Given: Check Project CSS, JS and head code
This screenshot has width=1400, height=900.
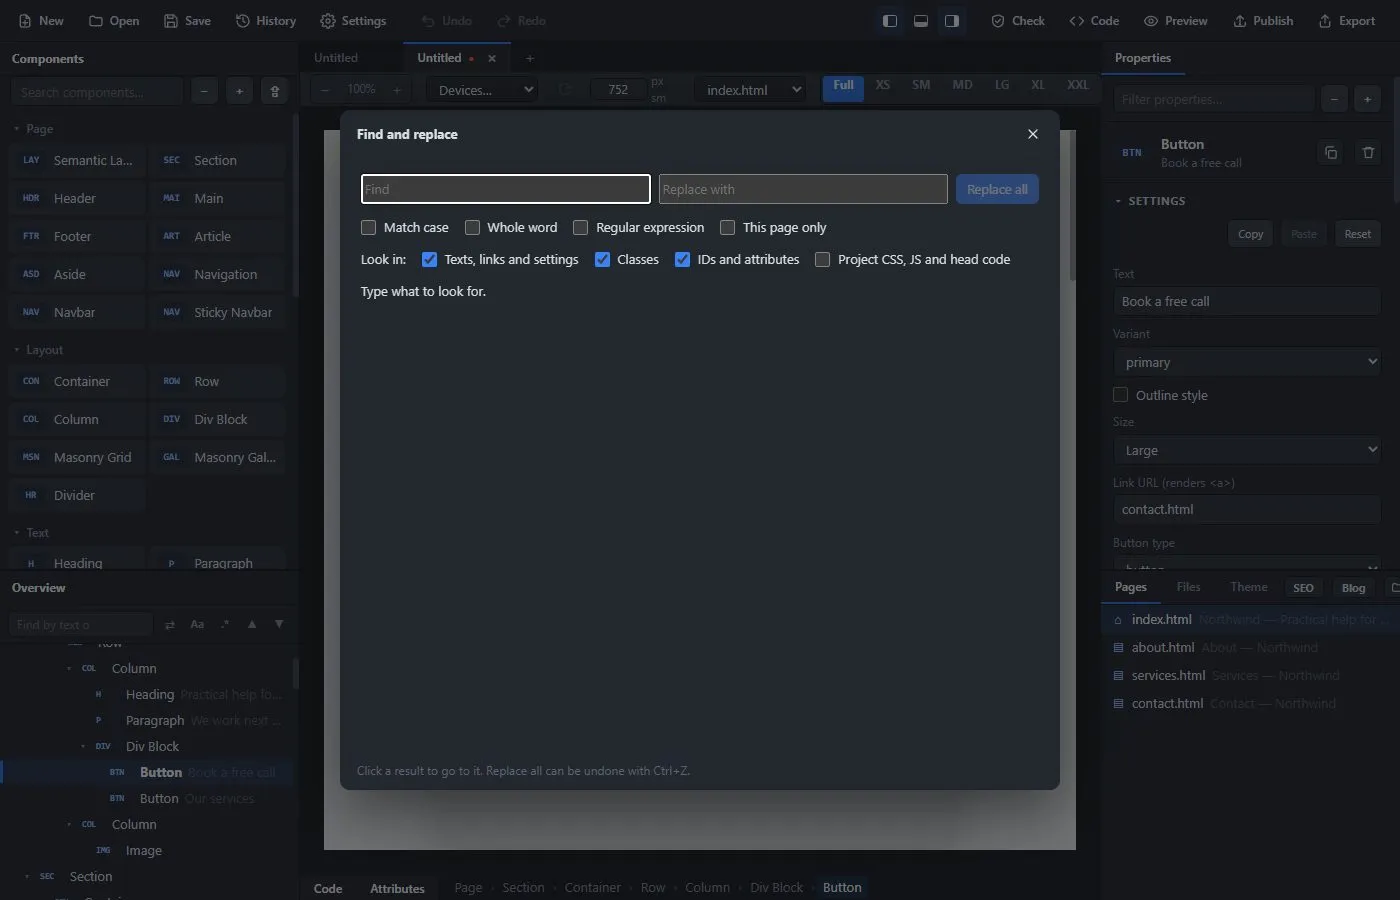Looking at the screenshot, I should coord(822,260).
